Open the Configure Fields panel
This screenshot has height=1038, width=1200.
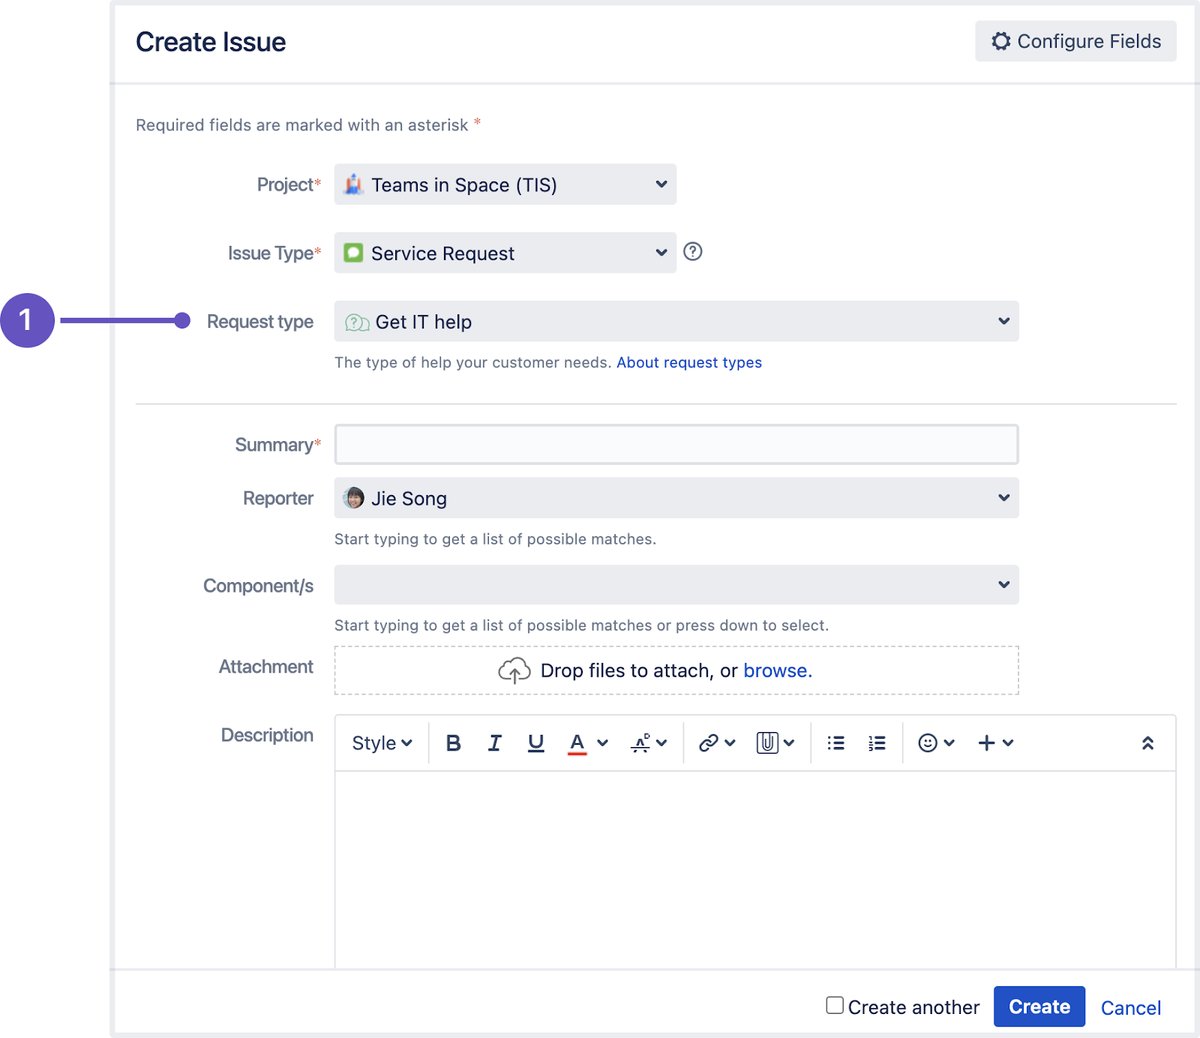pyautogui.click(x=1075, y=41)
